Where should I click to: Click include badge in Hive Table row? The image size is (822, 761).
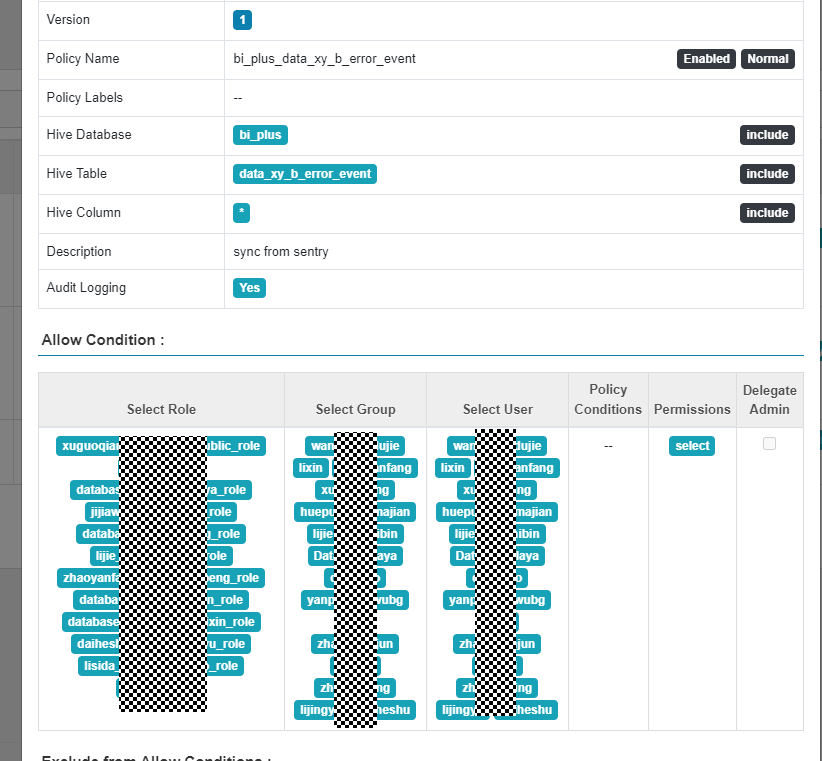coord(767,174)
